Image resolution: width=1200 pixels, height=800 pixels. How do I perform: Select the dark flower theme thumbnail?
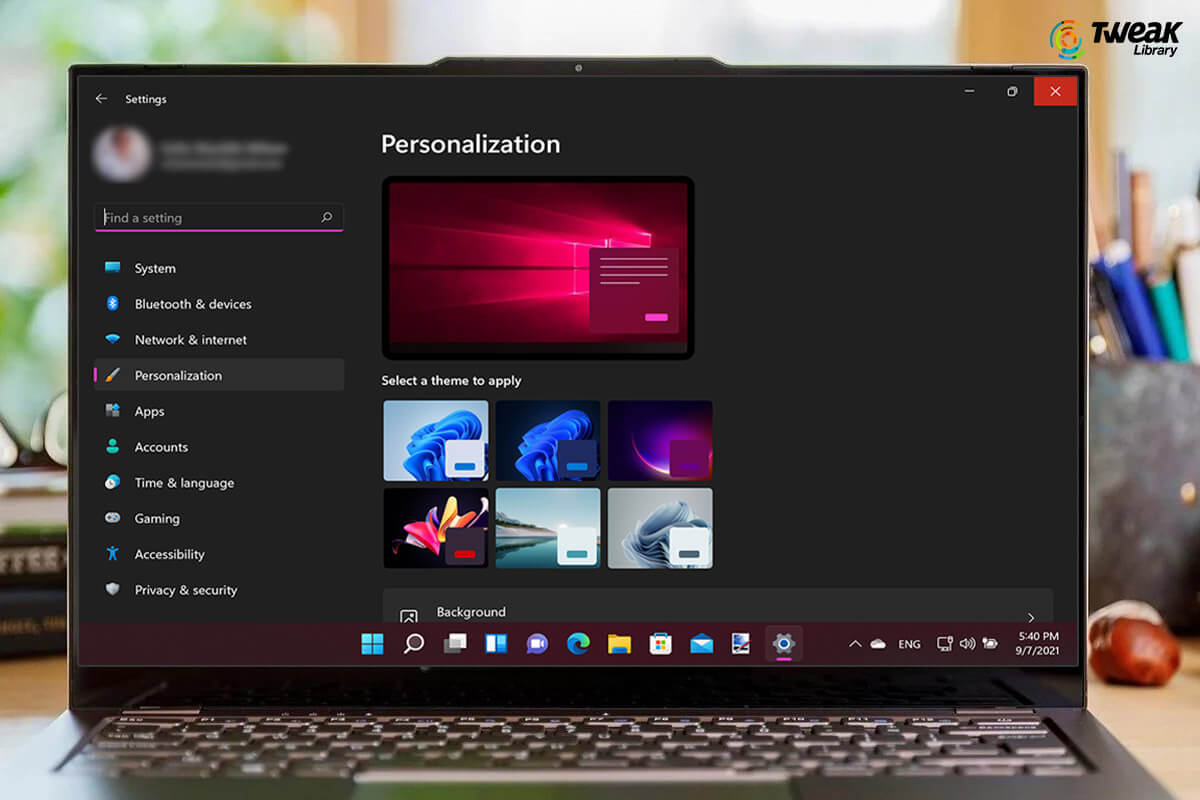[x=436, y=528]
